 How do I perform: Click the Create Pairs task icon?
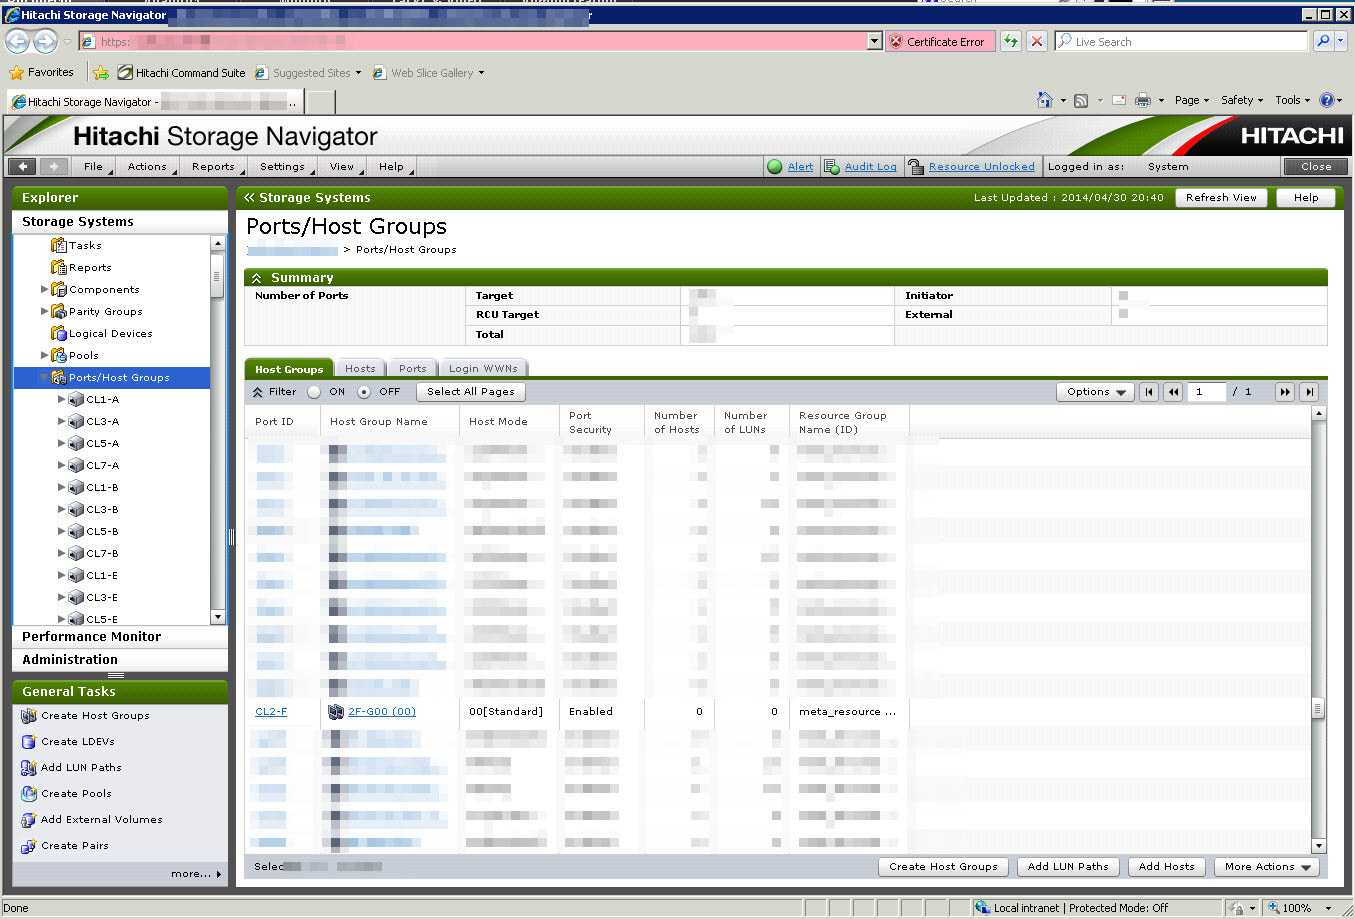pos(29,846)
